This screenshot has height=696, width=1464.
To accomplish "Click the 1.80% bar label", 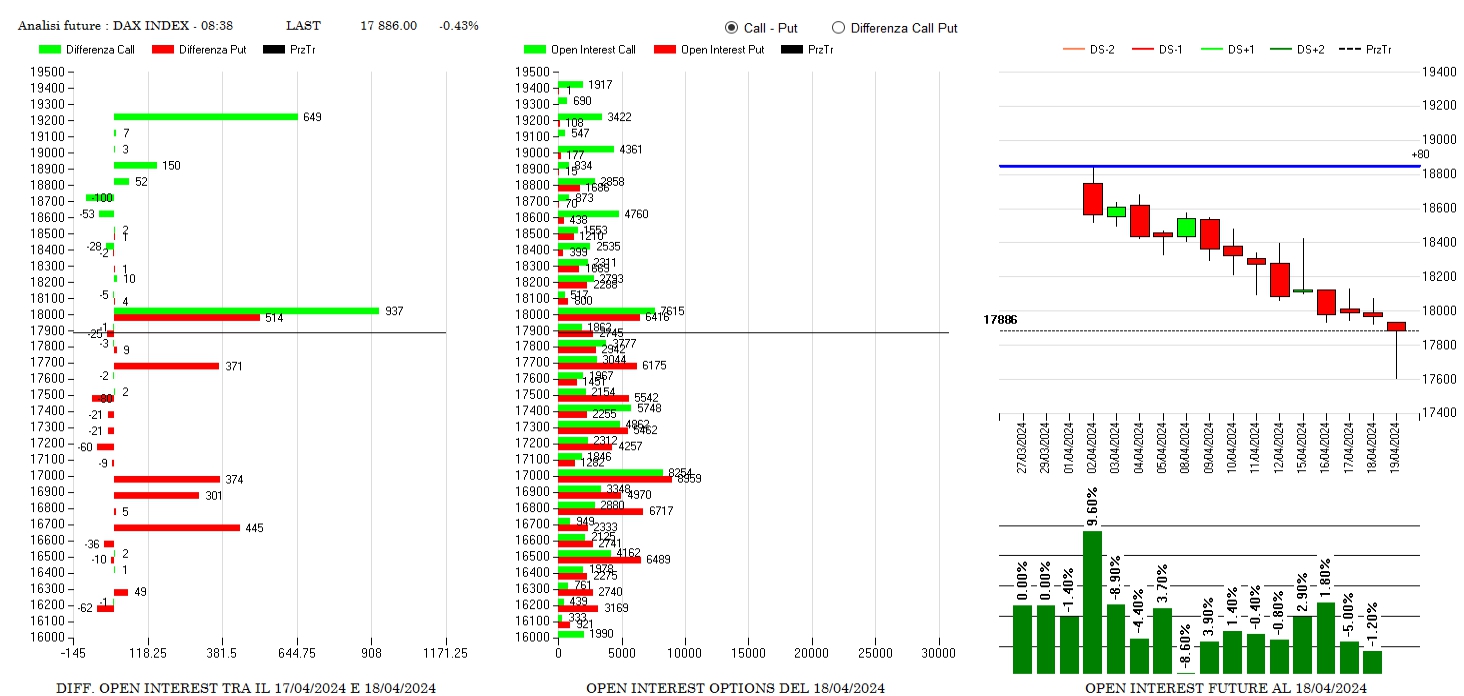I will point(1326,578).
